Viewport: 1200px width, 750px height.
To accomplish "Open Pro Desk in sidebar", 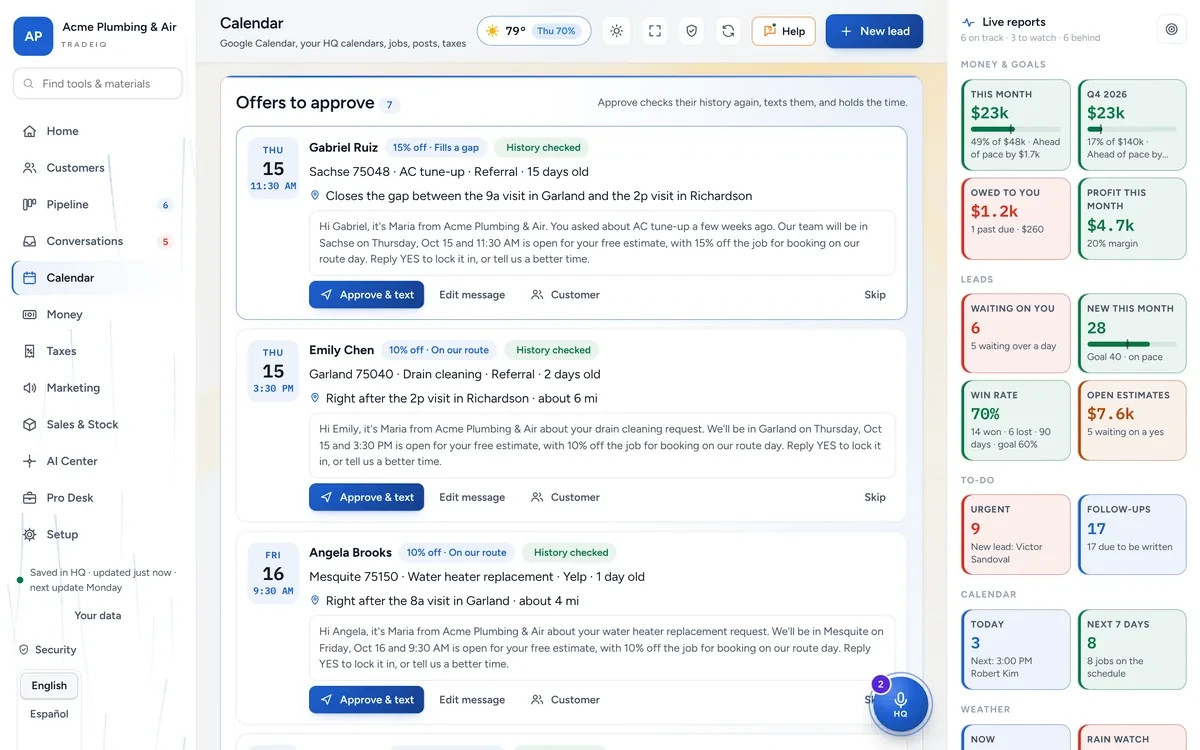I will (97, 498).
